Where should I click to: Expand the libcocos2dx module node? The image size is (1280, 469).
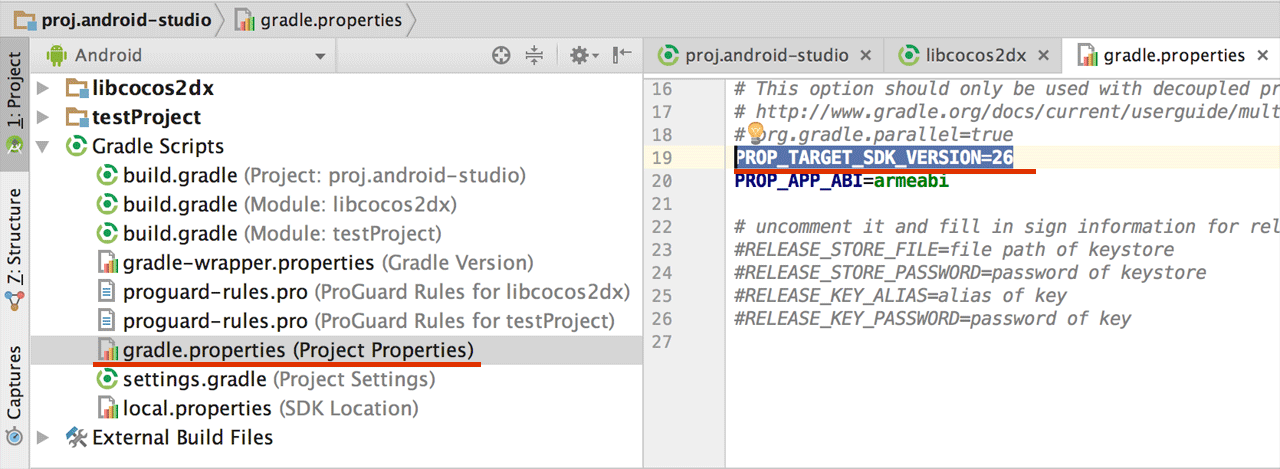click(x=43, y=88)
